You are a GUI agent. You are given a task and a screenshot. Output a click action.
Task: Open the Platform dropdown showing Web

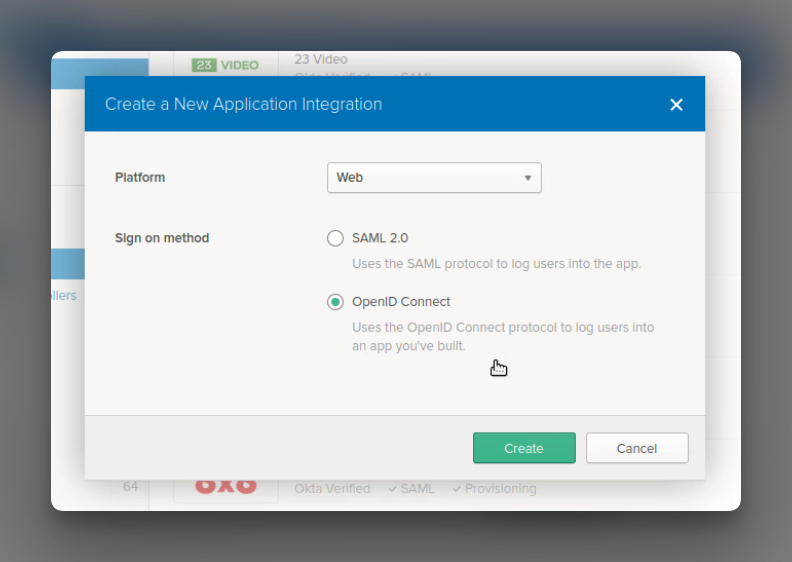(x=434, y=177)
